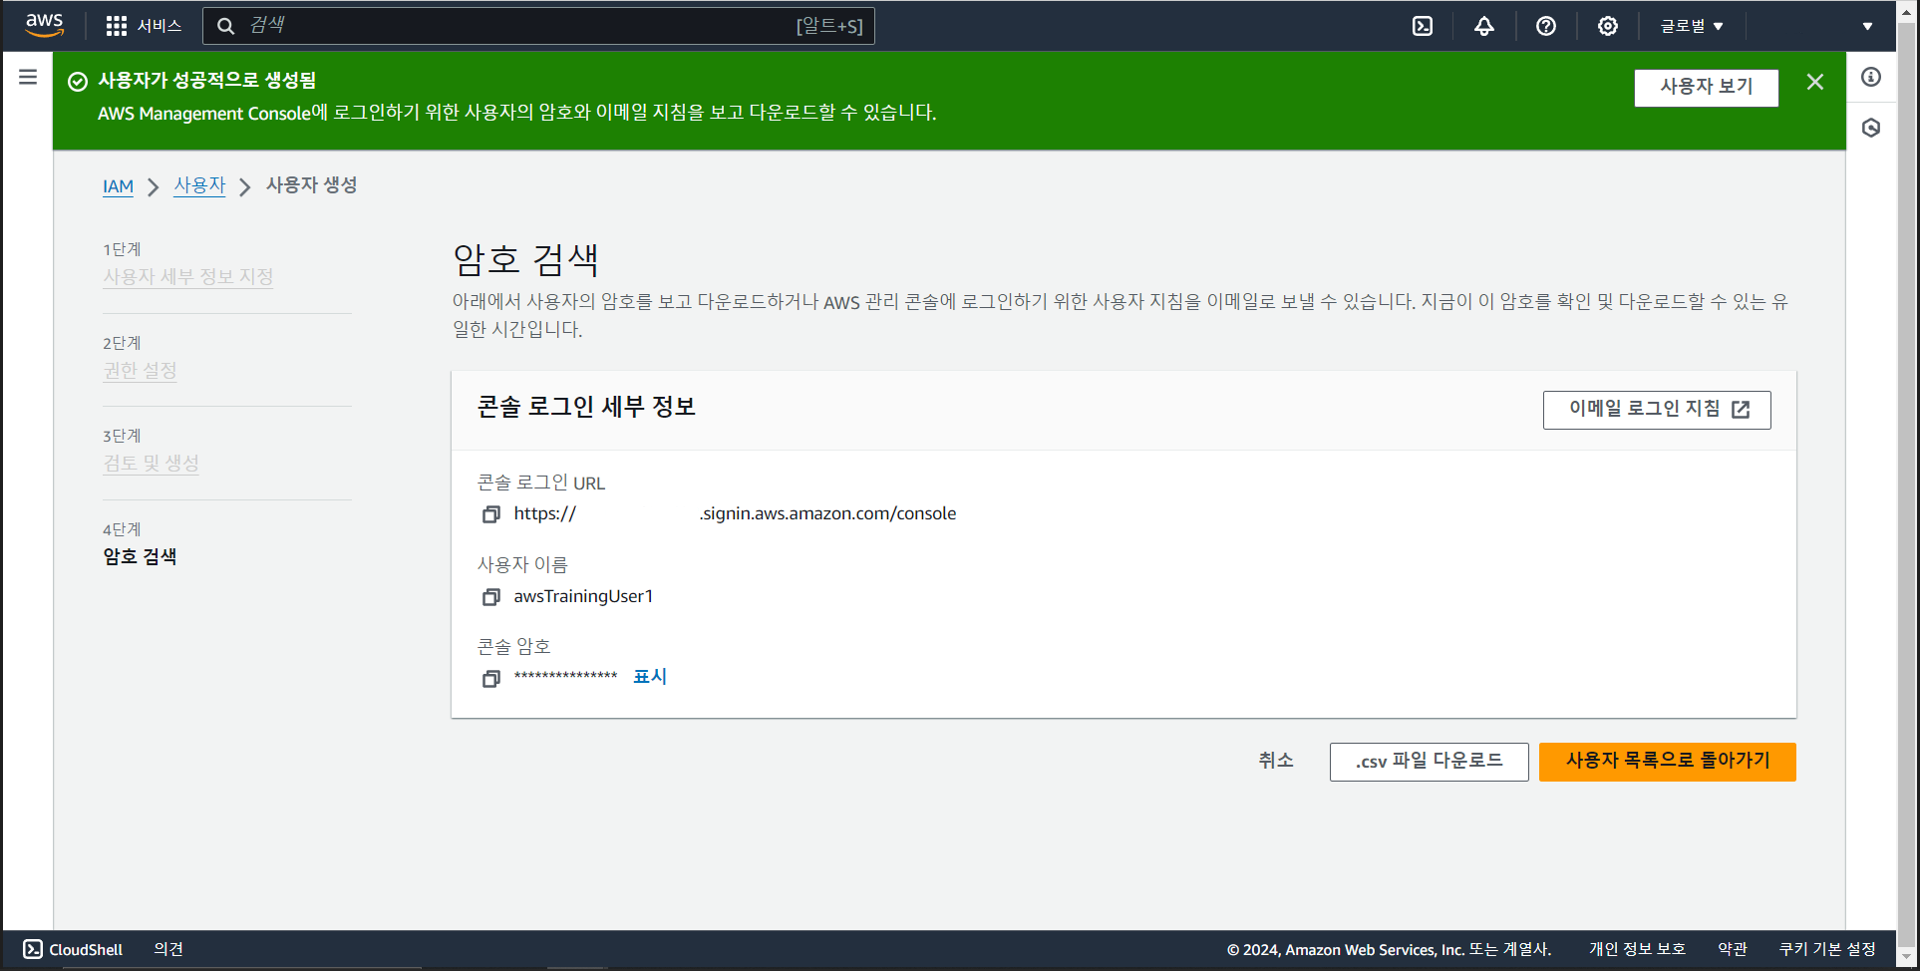
Task: Go to the IAM breadcrumb link
Action: click(118, 186)
